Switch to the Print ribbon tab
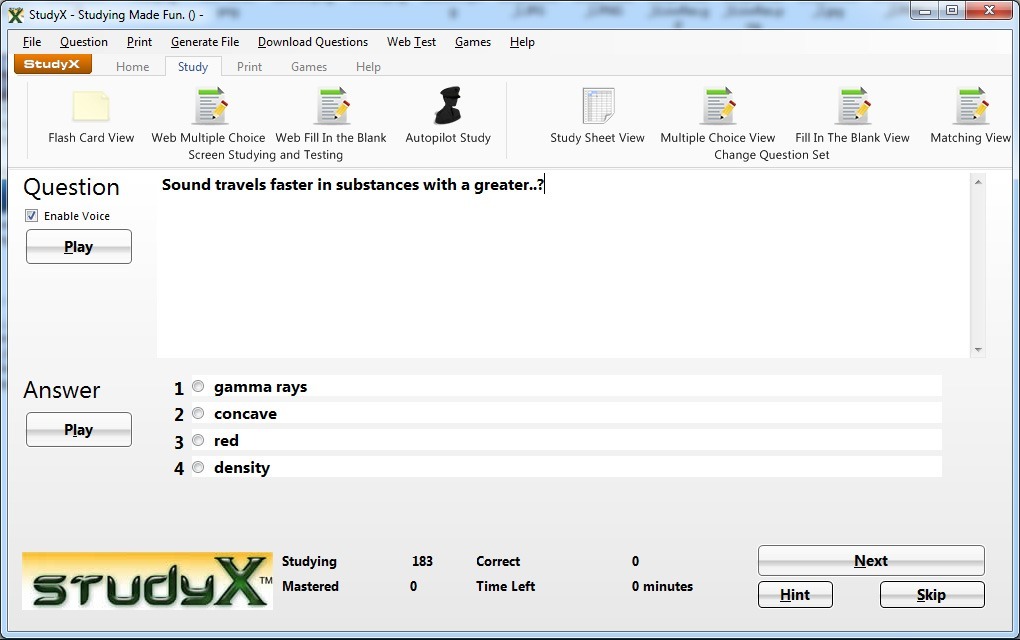 pos(249,66)
